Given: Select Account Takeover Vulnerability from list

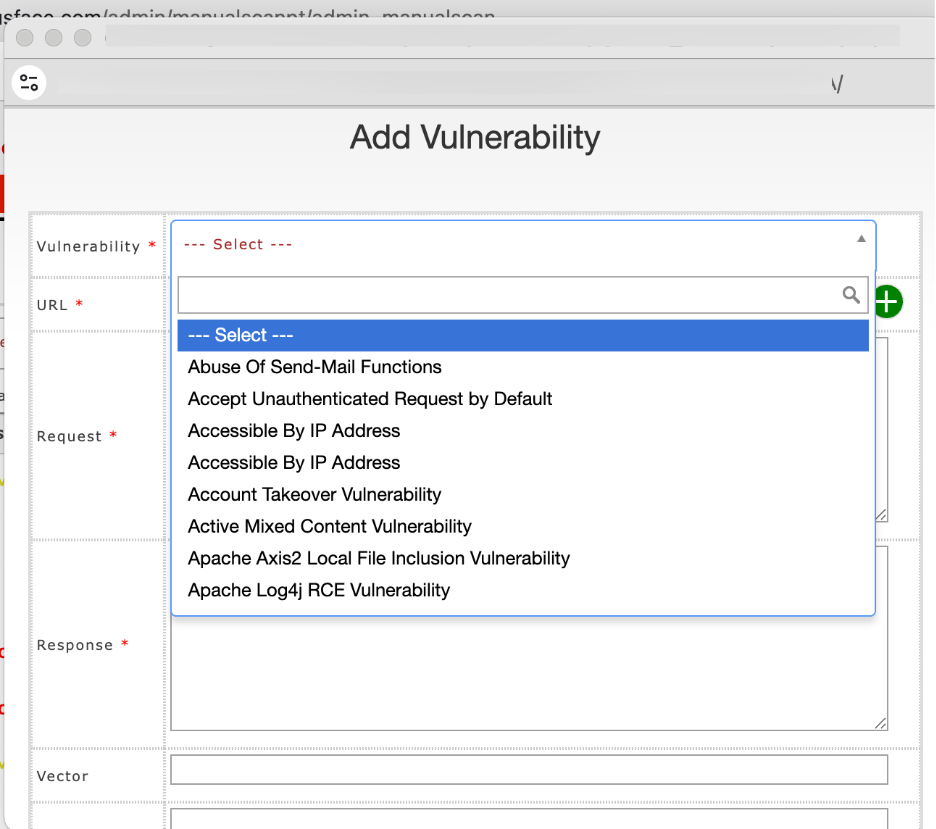Looking at the screenshot, I should (314, 495).
